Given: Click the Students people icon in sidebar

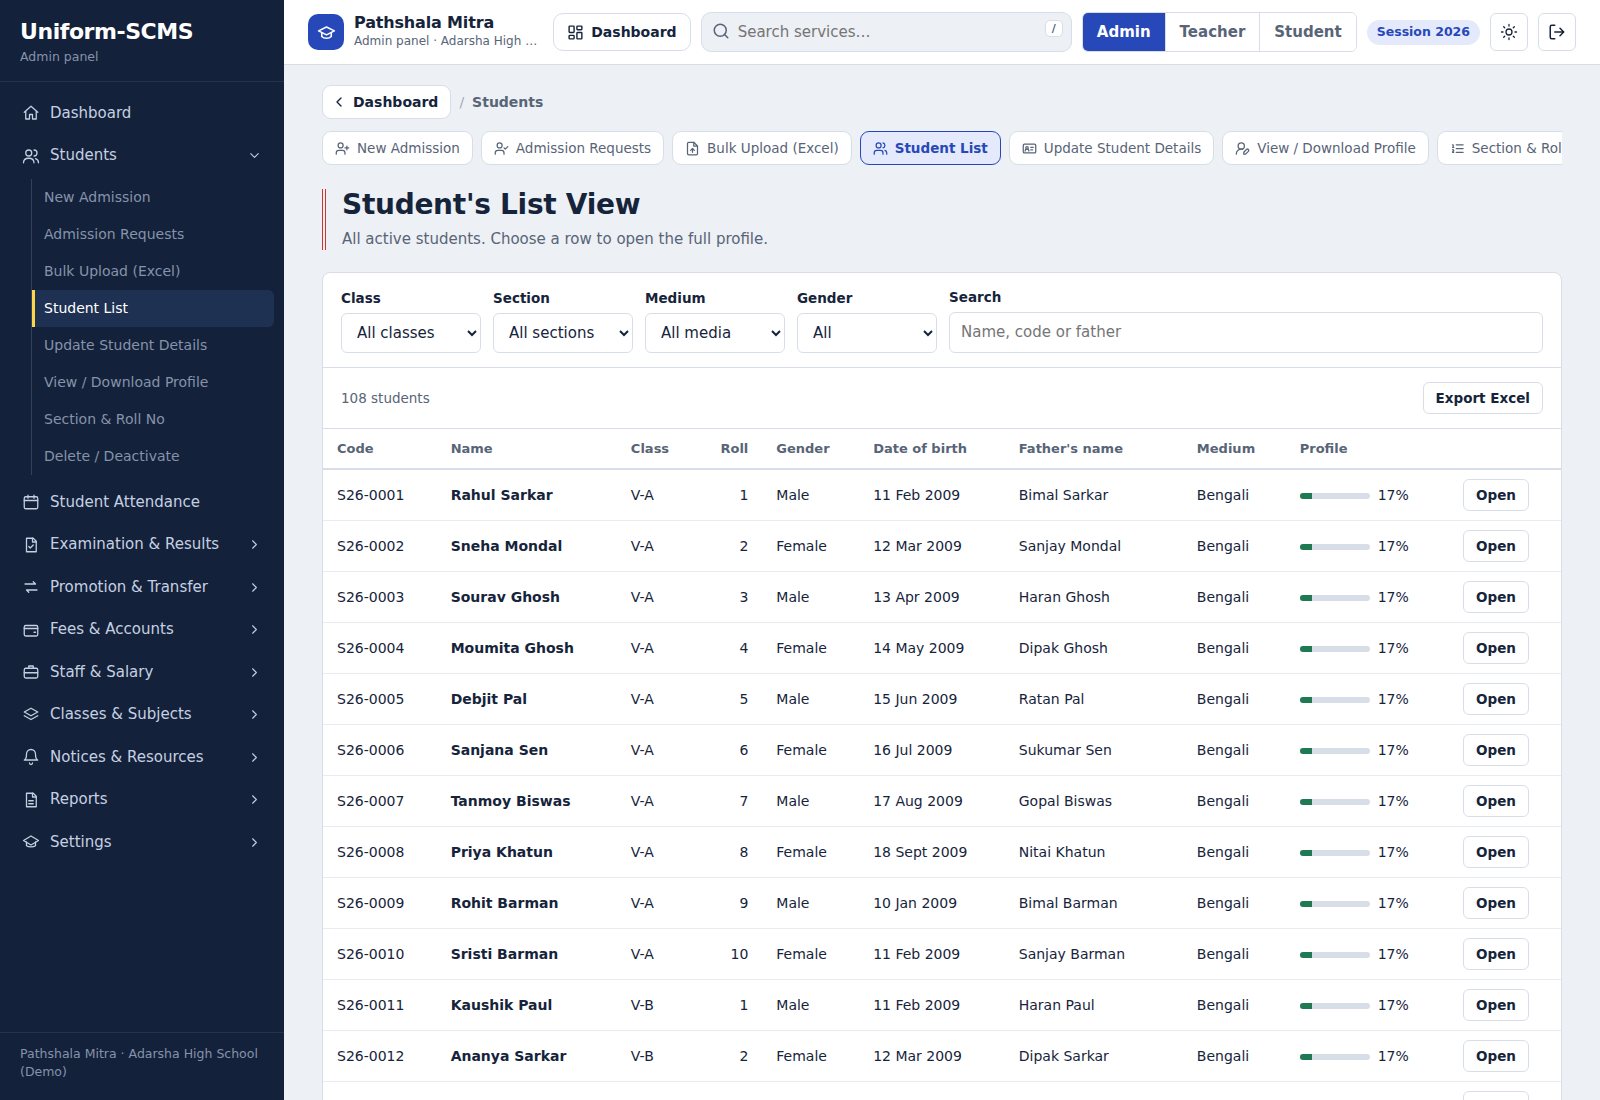Looking at the screenshot, I should point(31,155).
